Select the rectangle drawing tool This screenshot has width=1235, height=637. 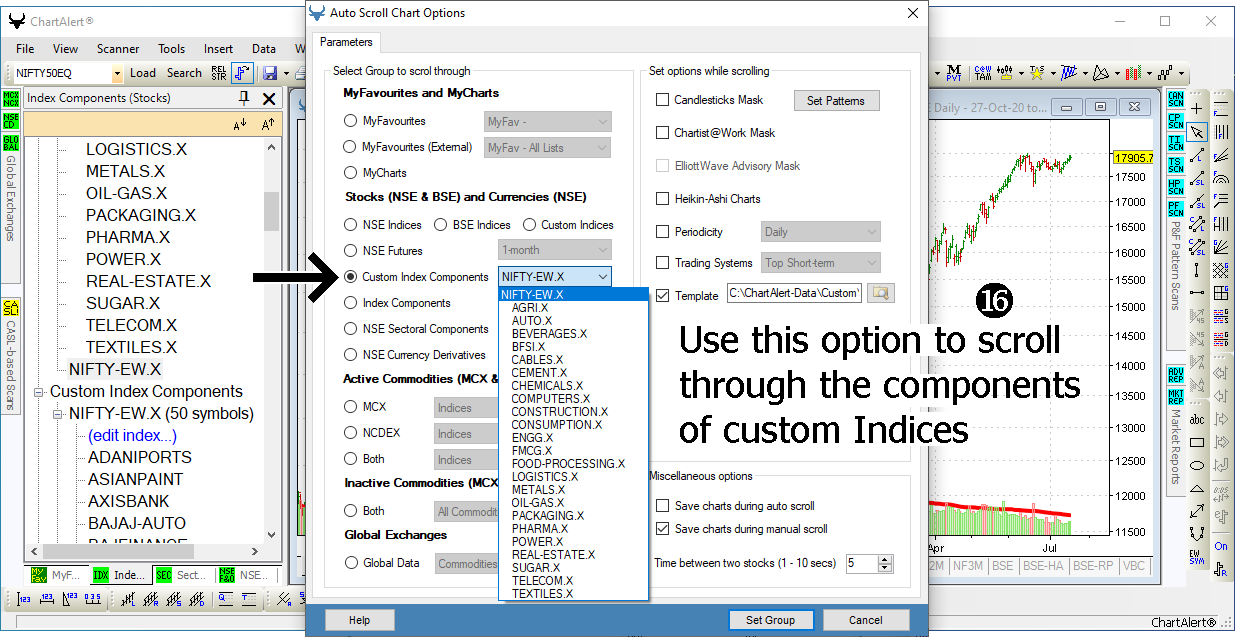pos(1198,443)
